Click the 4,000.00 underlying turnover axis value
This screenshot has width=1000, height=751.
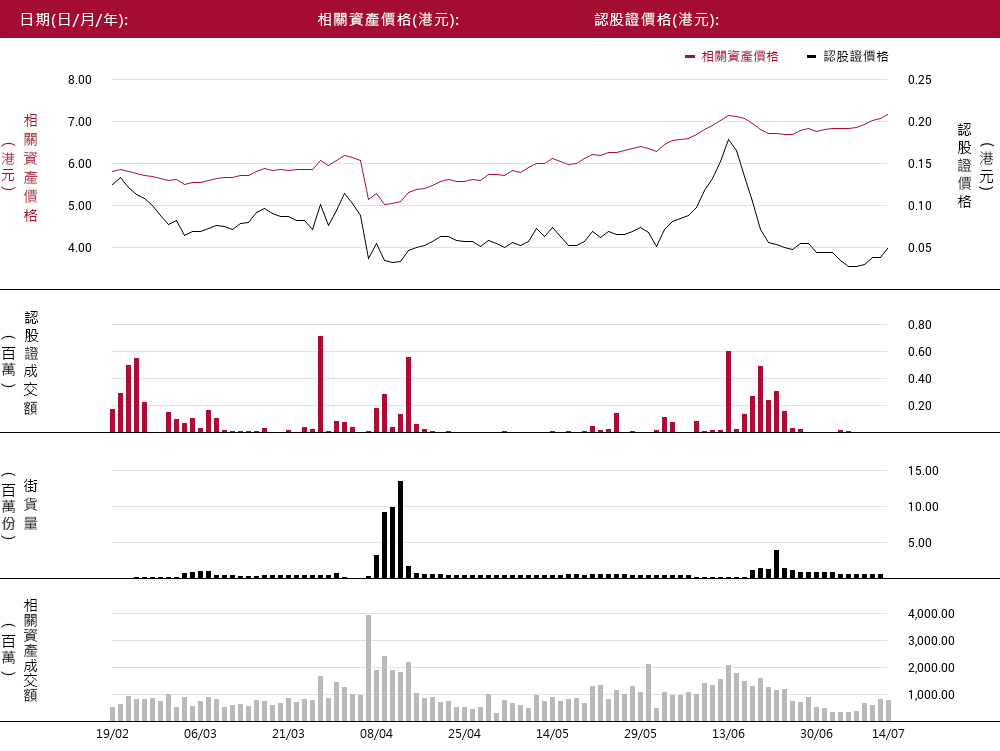(931, 614)
